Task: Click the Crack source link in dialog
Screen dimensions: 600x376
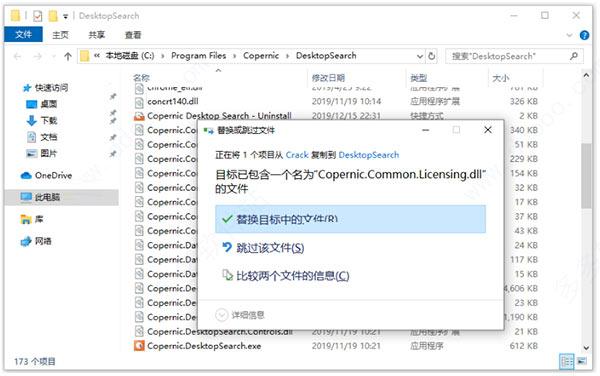Action: [297, 155]
